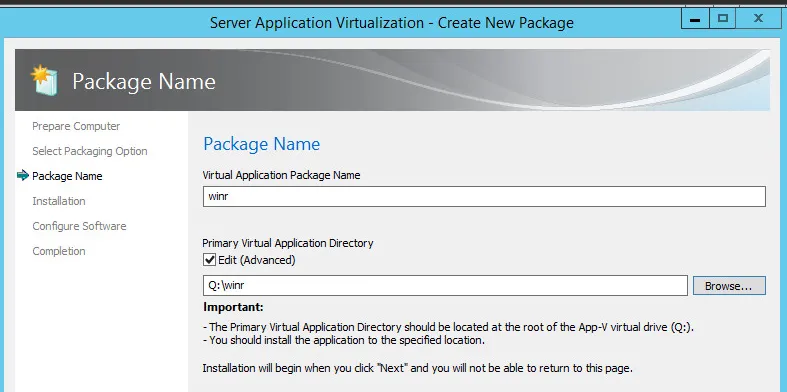787x392 pixels.
Task: Click the package wizard icon in the header
Action: coord(44,80)
